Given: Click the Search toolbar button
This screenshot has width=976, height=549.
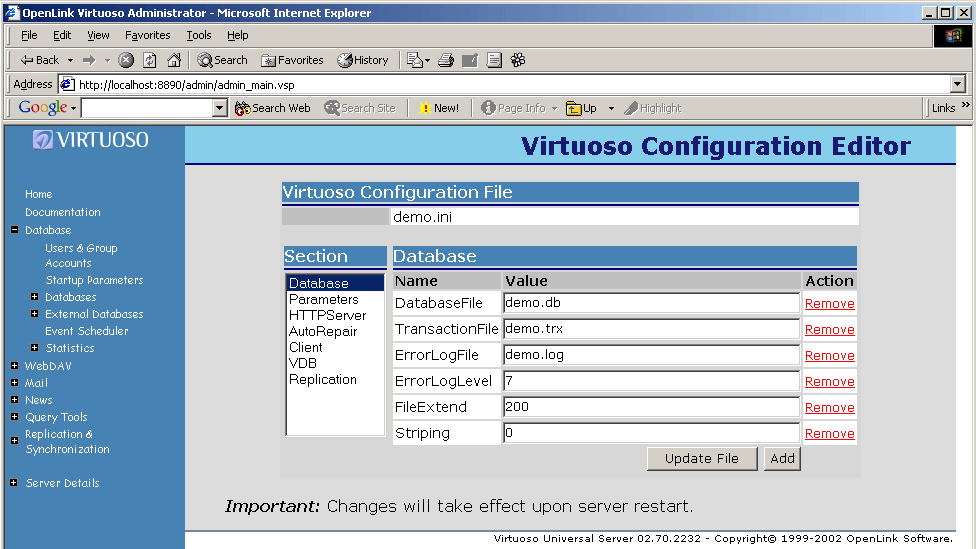Looking at the screenshot, I should click(x=222, y=60).
